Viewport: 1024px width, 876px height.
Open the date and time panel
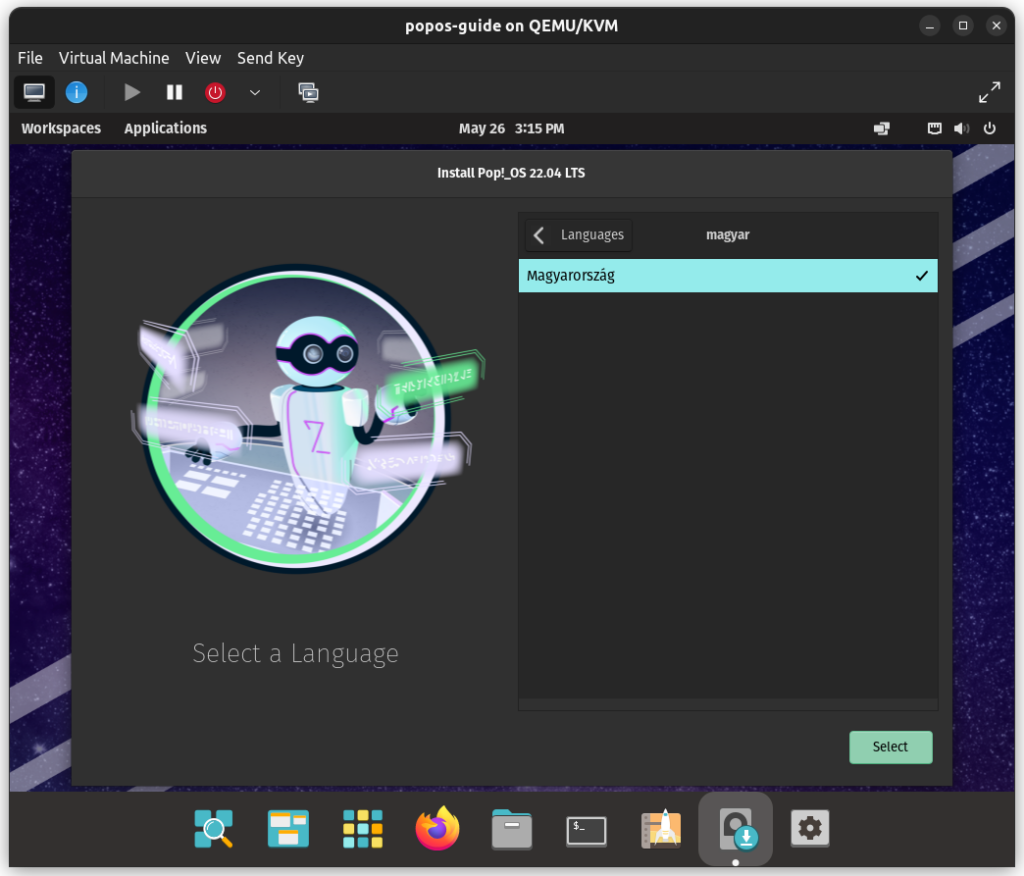[x=511, y=128]
